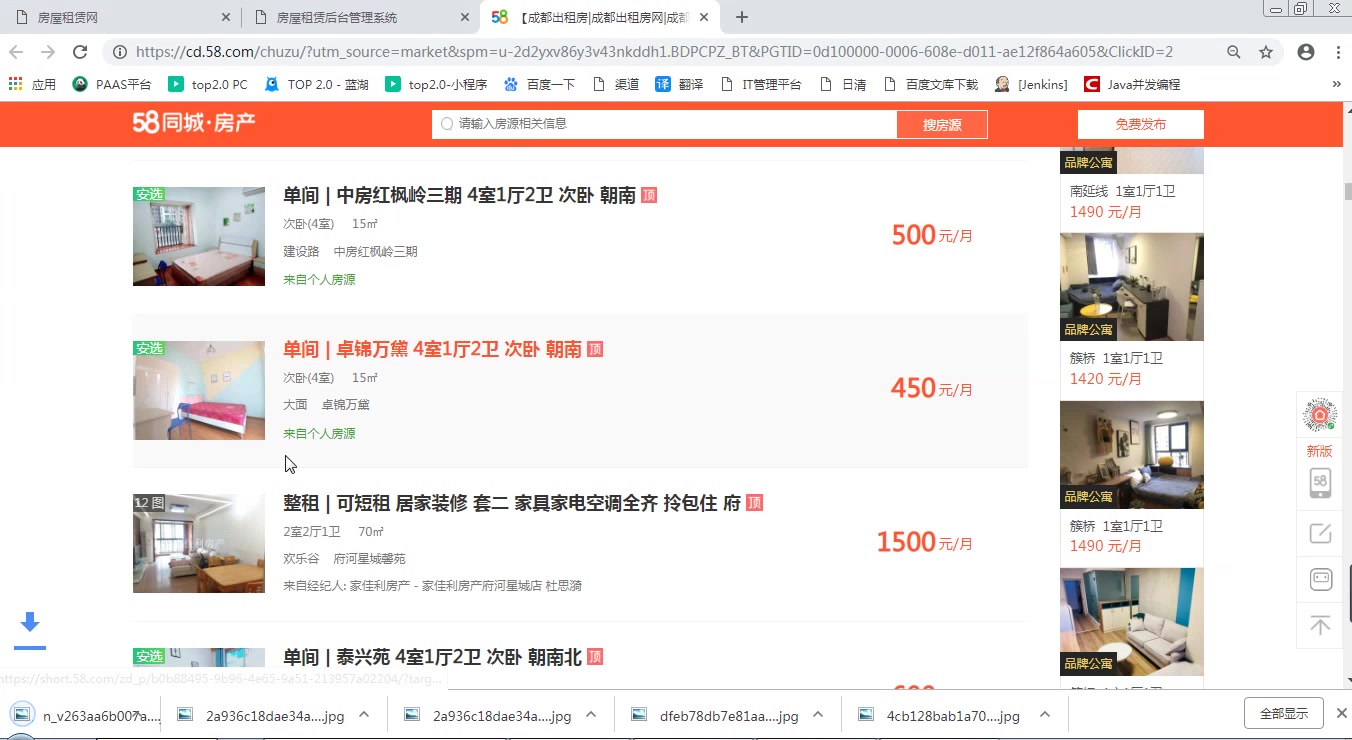Screen dimensions: 1352x740
Task: Open the 翻译 bookmark
Action: tap(679, 85)
